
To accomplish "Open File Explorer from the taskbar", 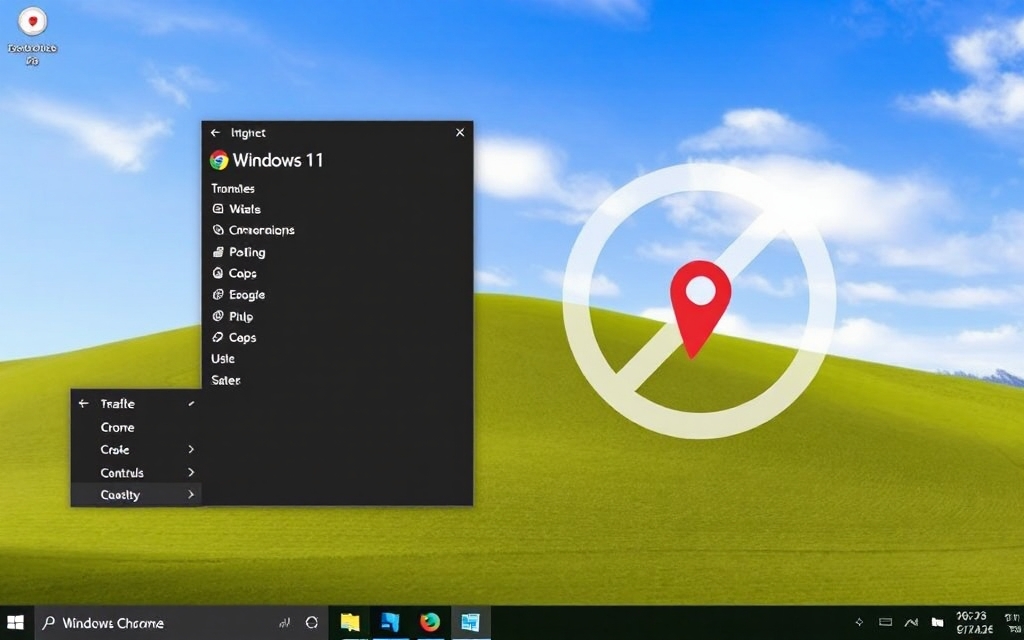I will (x=350, y=622).
